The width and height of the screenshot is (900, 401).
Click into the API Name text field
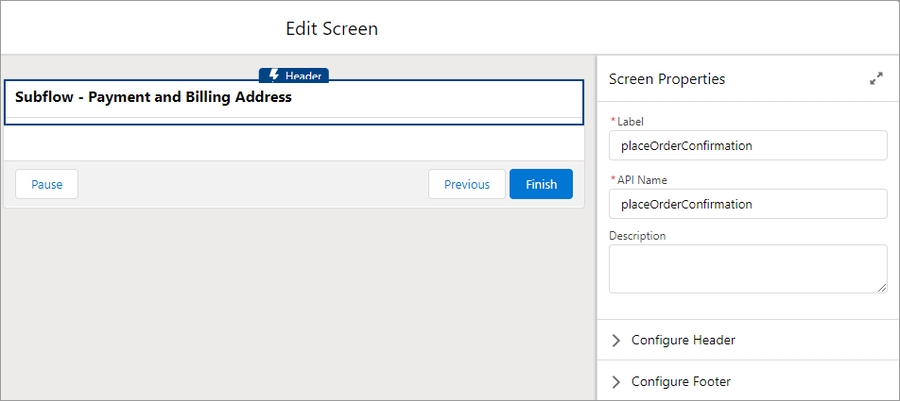point(747,204)
